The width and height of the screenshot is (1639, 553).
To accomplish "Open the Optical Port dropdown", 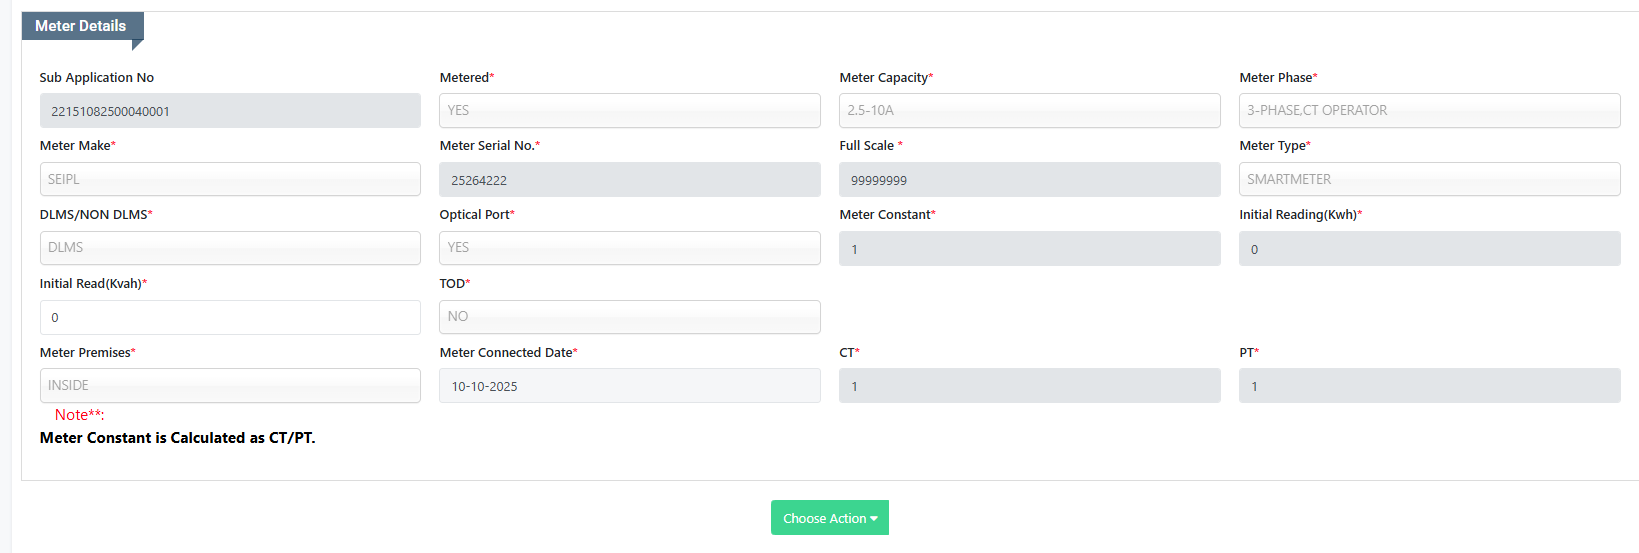I will 629,248.
